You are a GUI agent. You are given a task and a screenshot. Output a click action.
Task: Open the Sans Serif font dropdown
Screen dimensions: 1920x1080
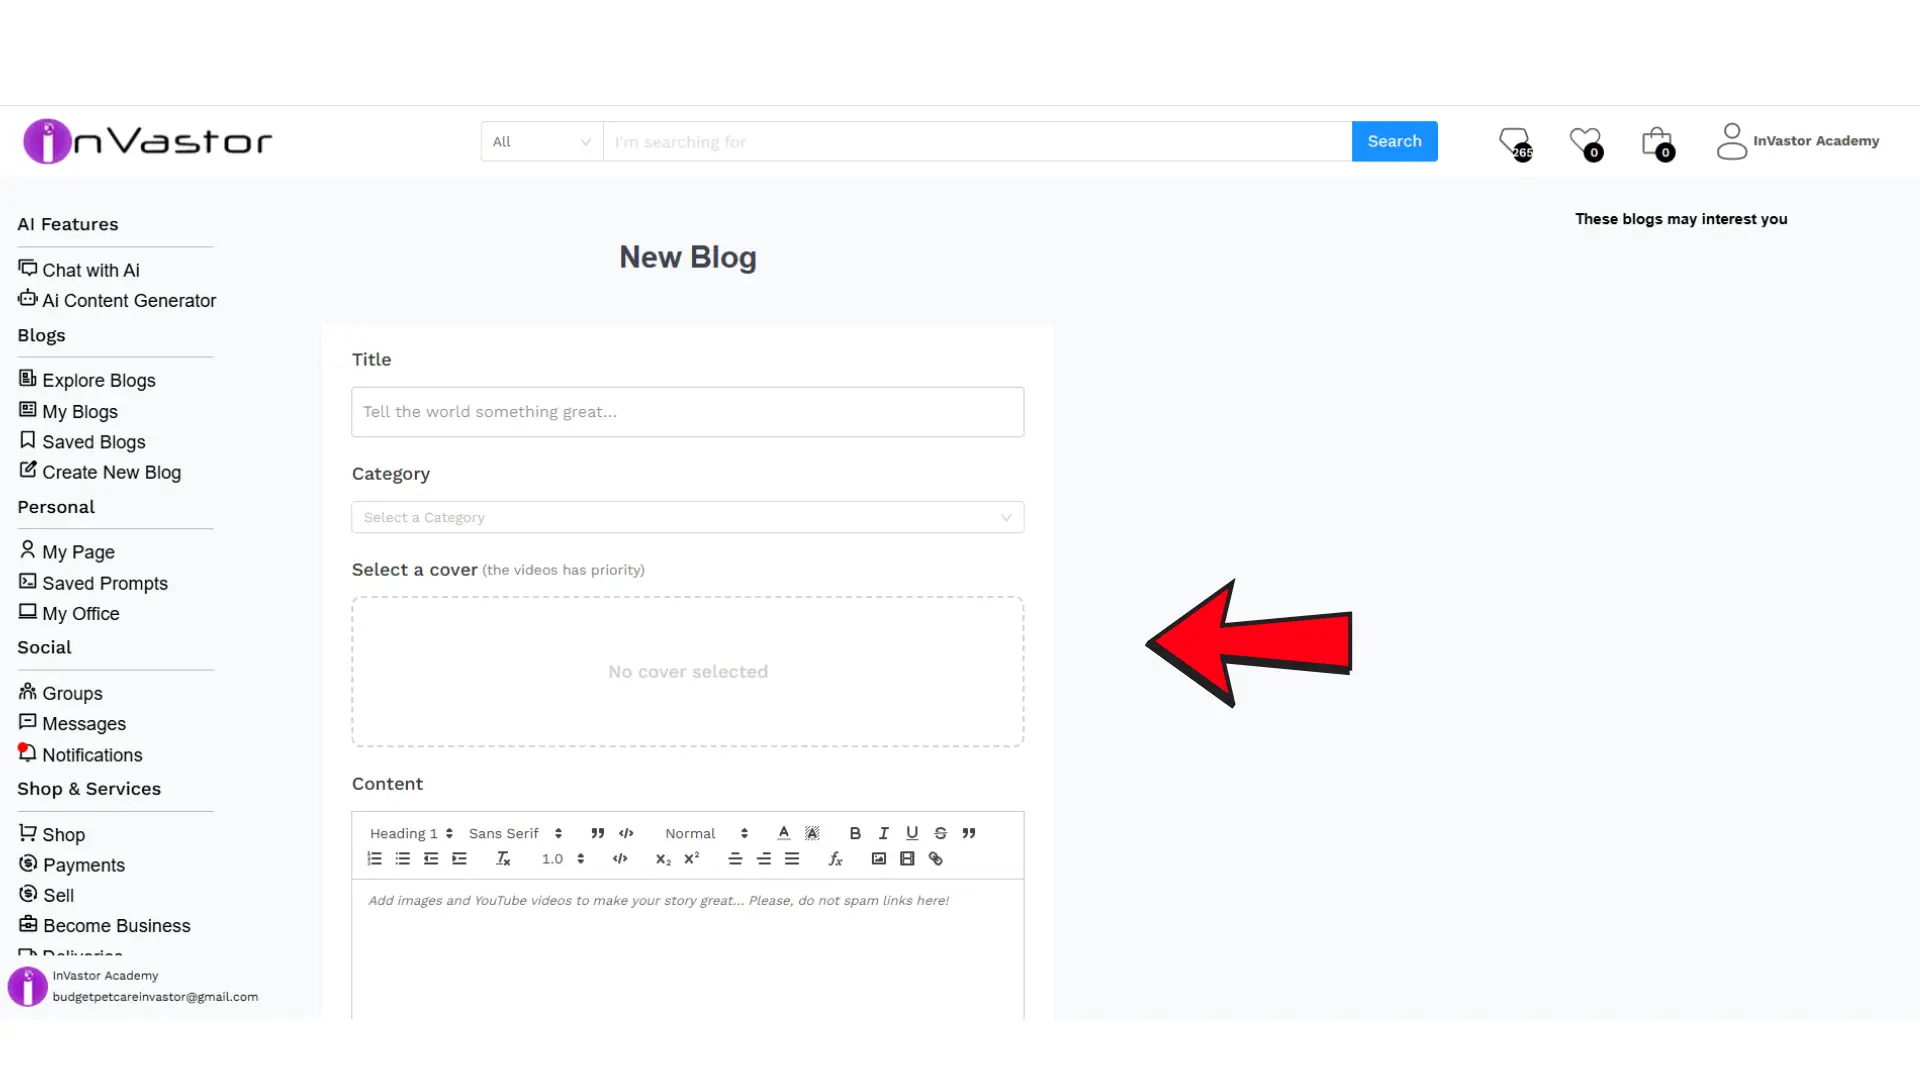coord(515,833)
